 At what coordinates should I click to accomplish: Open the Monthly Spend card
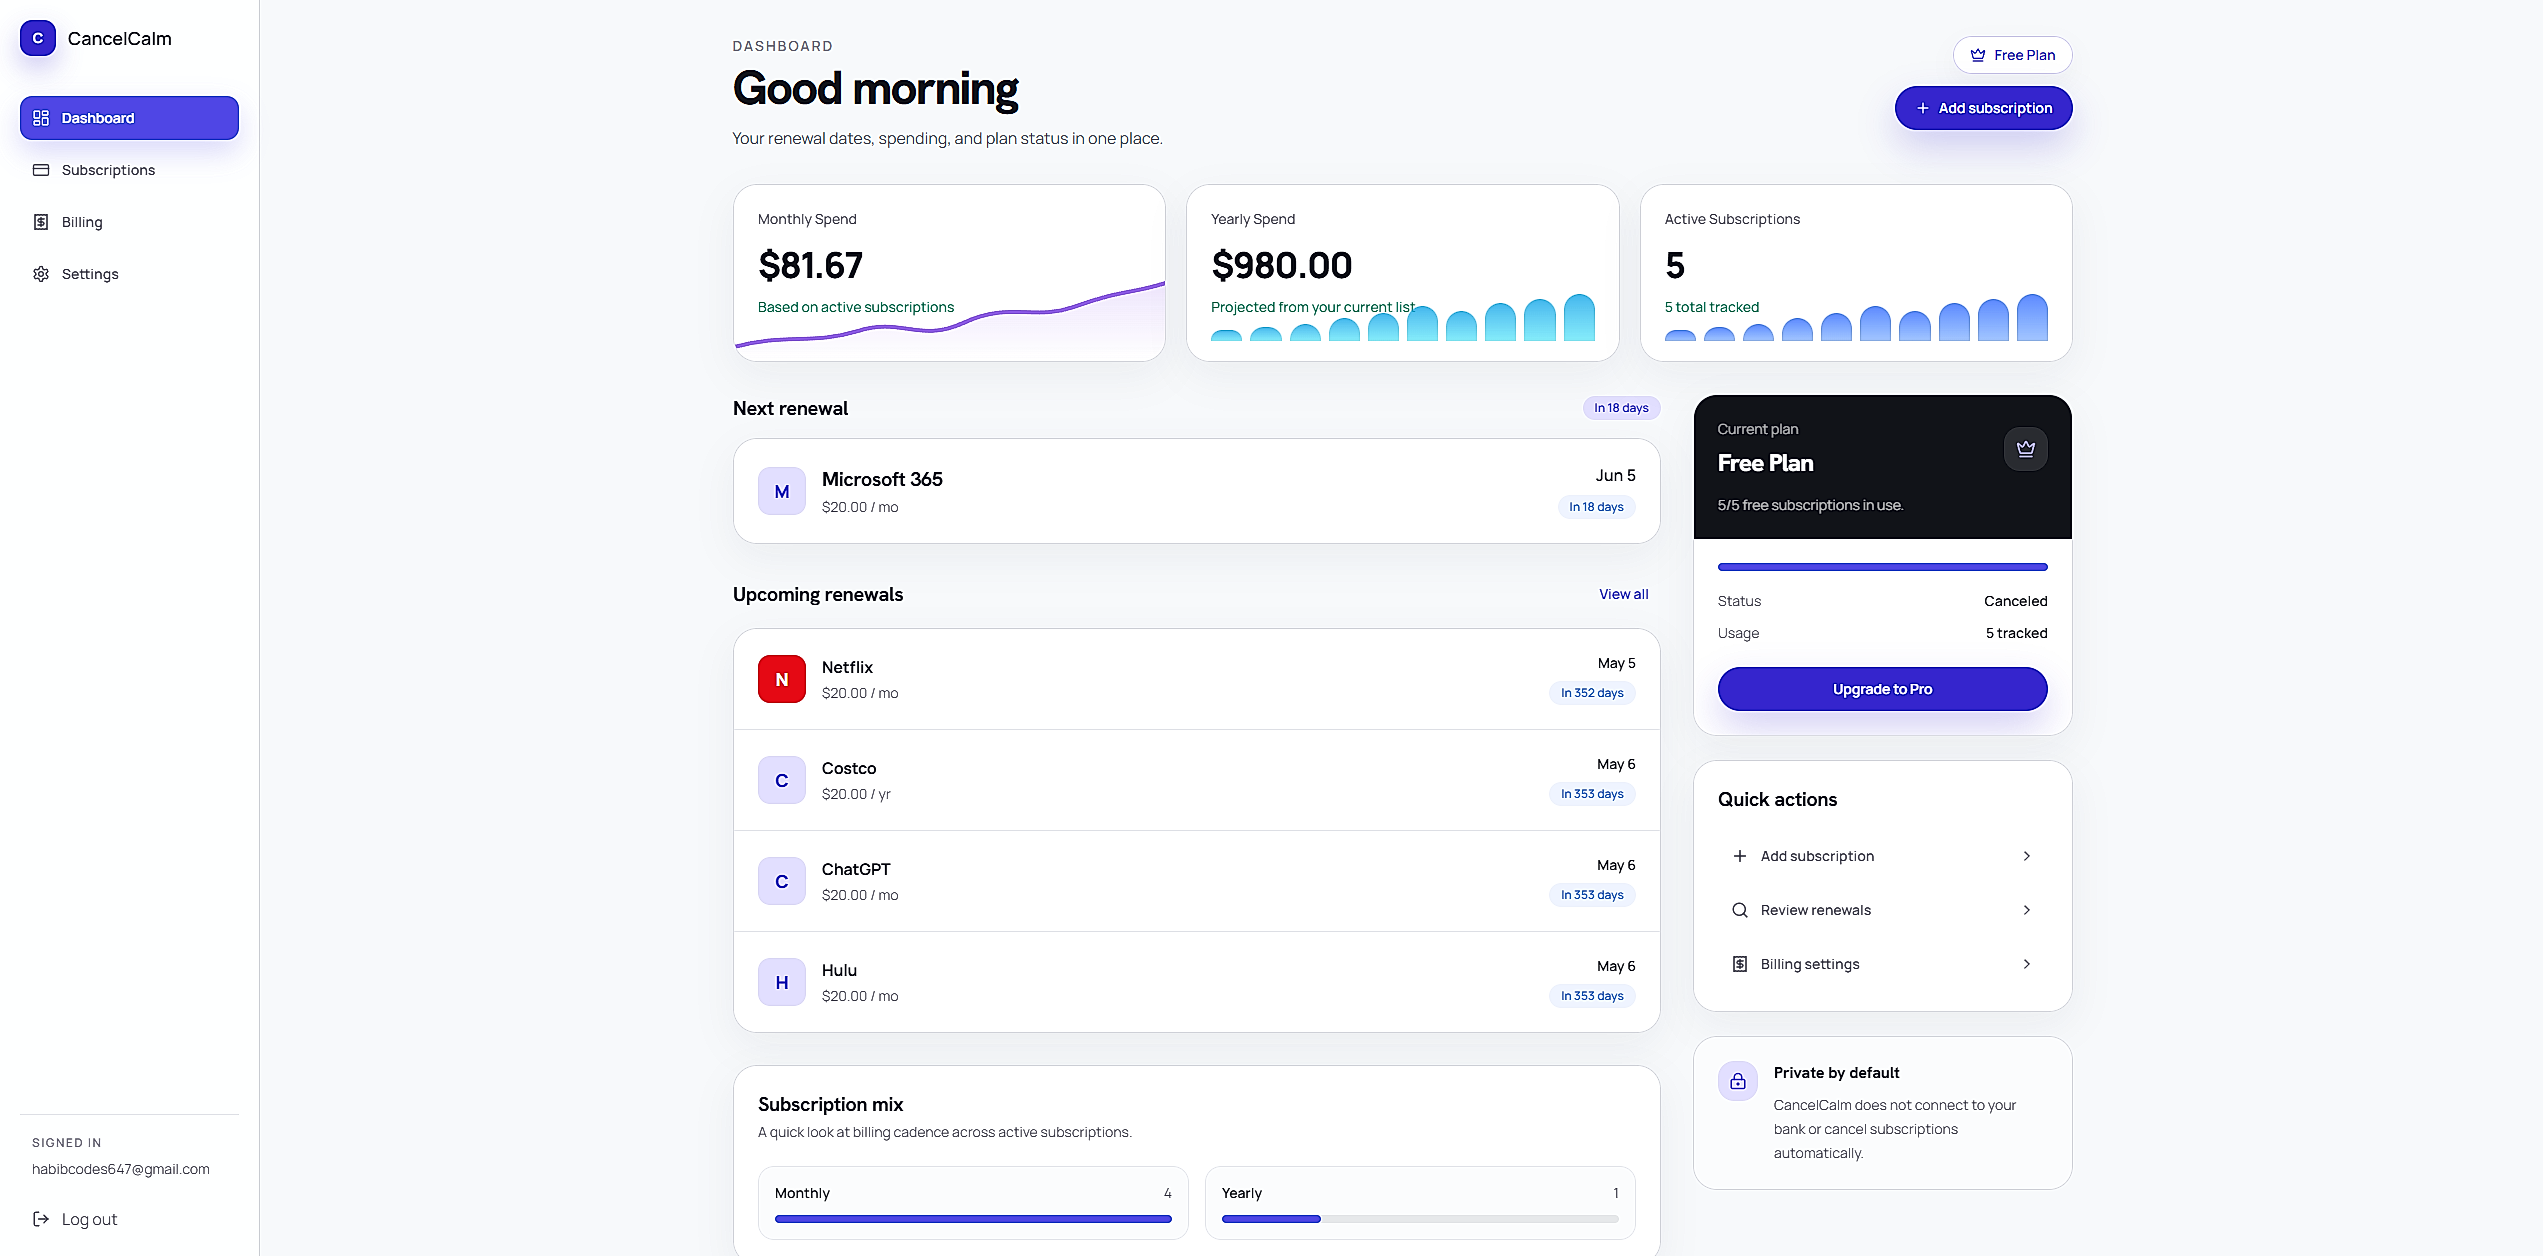(x=949, y=273)
